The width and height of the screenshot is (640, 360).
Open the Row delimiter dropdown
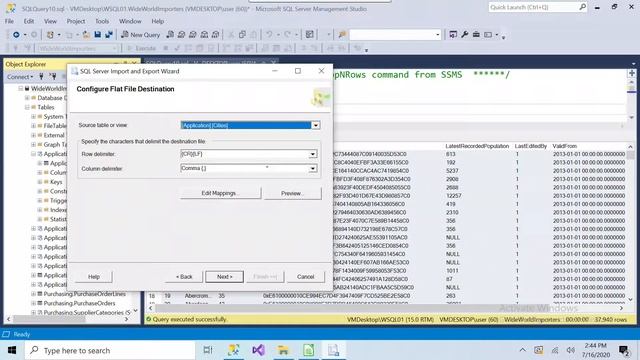click(312, 154)
